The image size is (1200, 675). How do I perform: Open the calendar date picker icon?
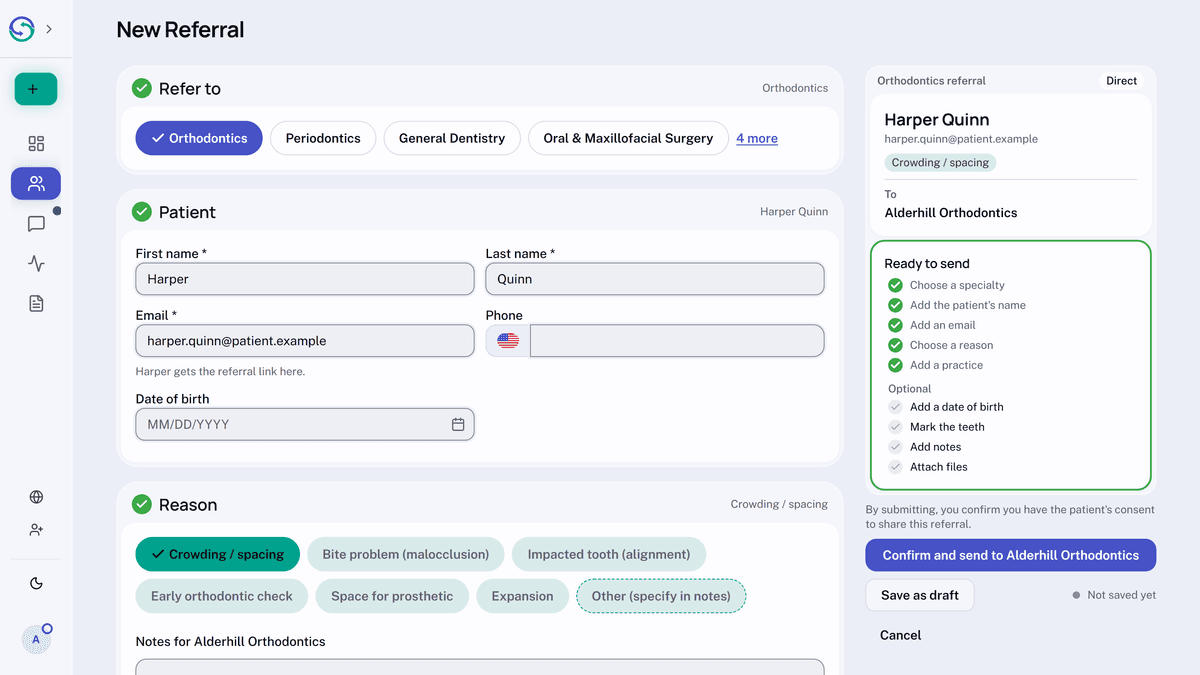click(x=458, y=424)
